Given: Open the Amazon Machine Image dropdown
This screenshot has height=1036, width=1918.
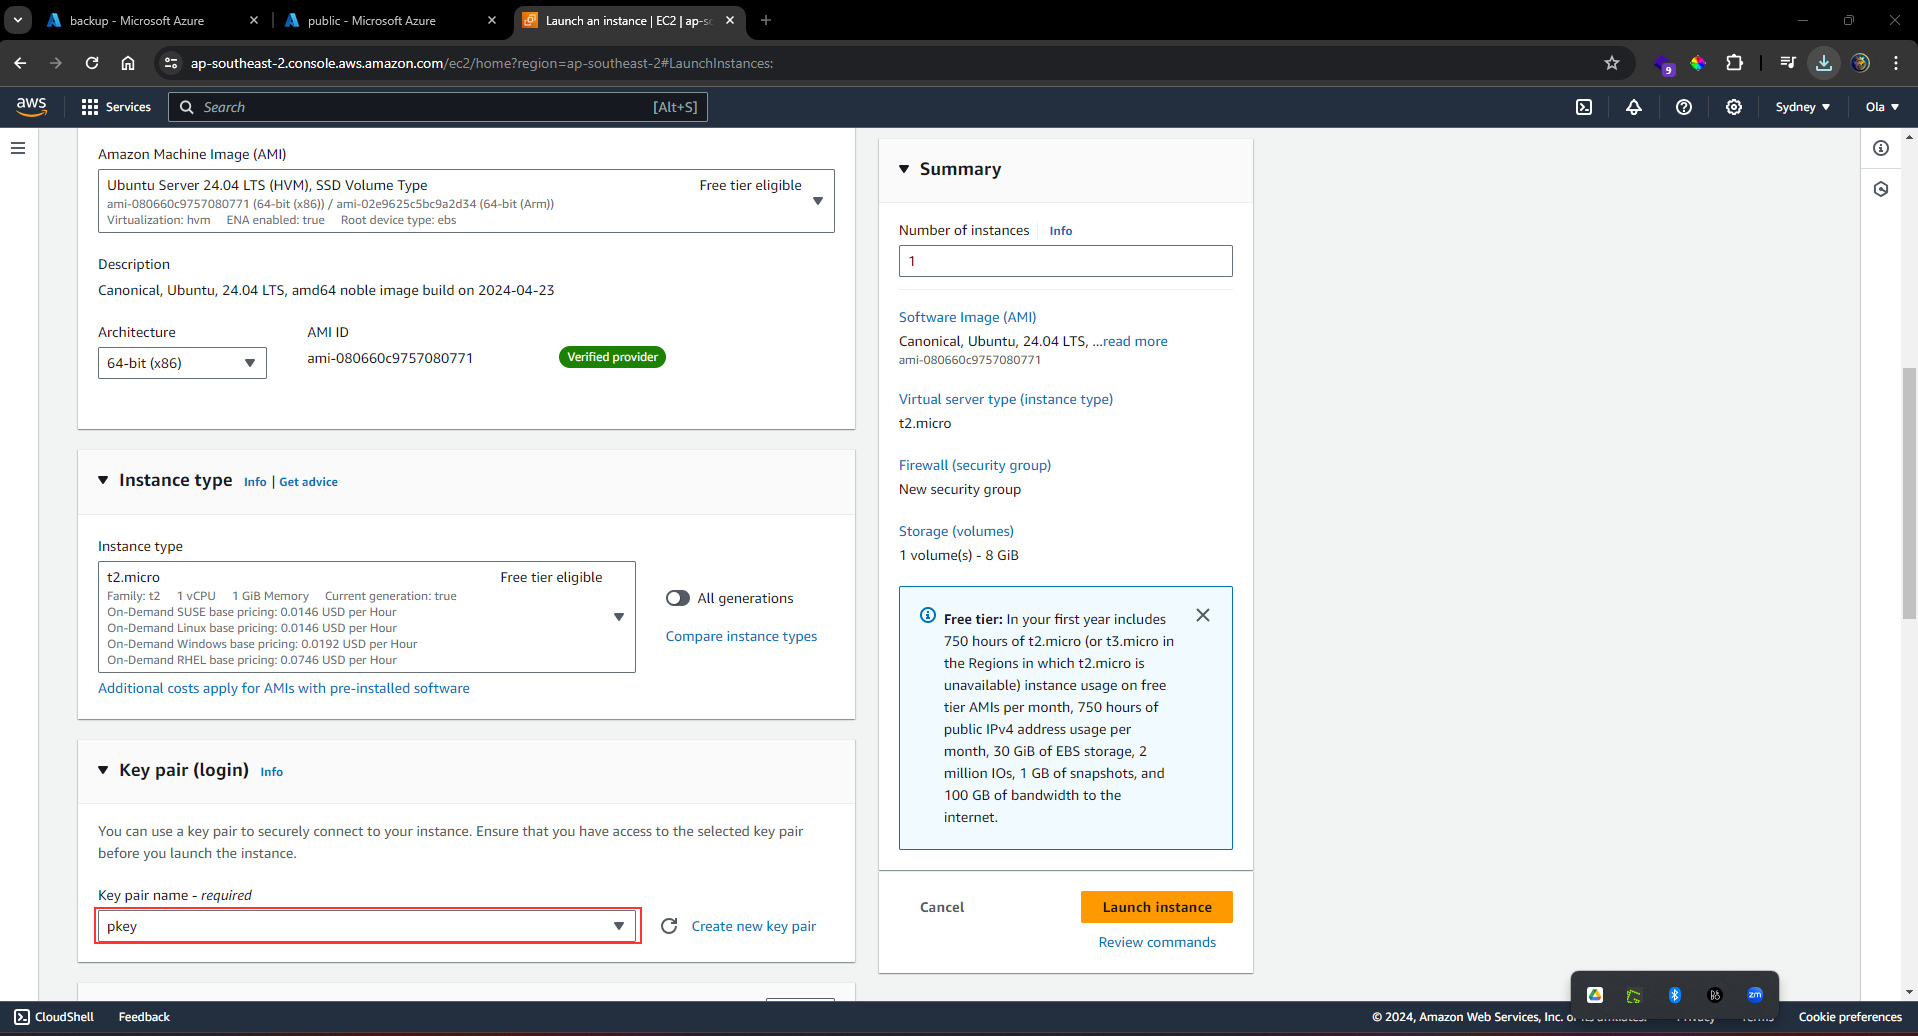Looking at the screenshot, I should (466, 201).
